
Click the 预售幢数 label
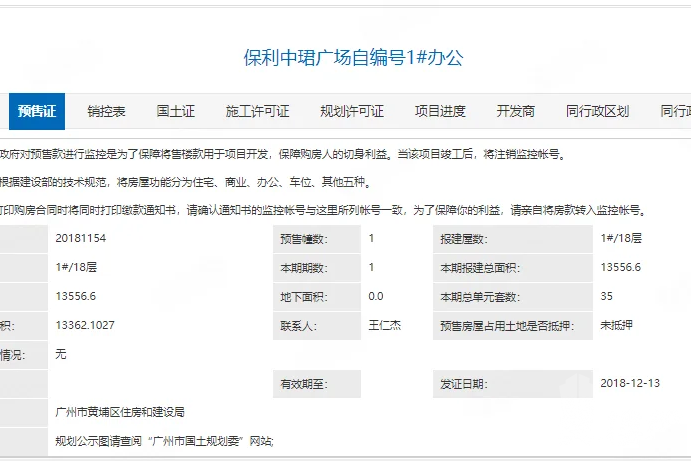[x=304, y=239]
